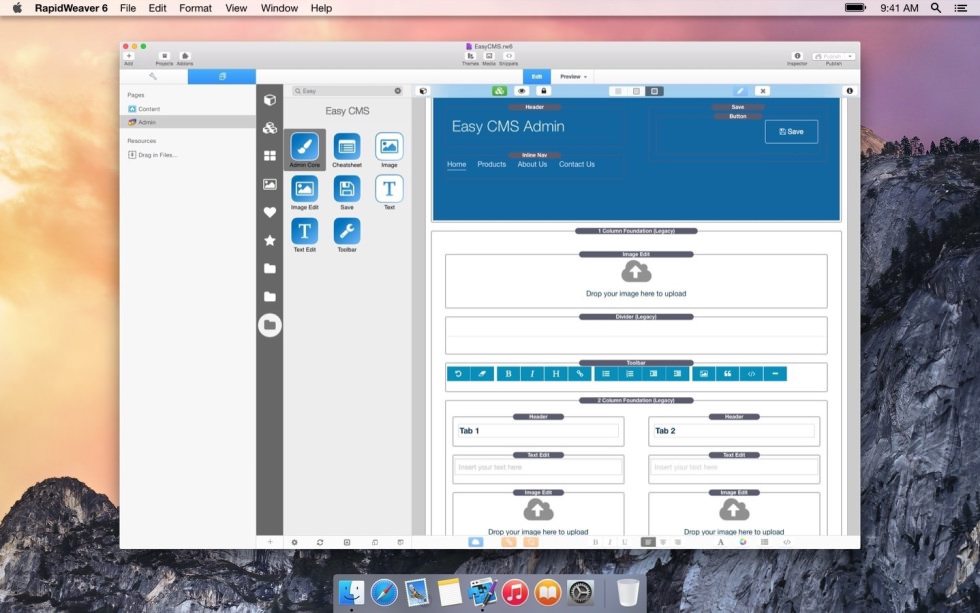Switch to the wrench settings tab in sidebar
The width and height of the screenshot is (980, 613).
click(x=153, y=76)
